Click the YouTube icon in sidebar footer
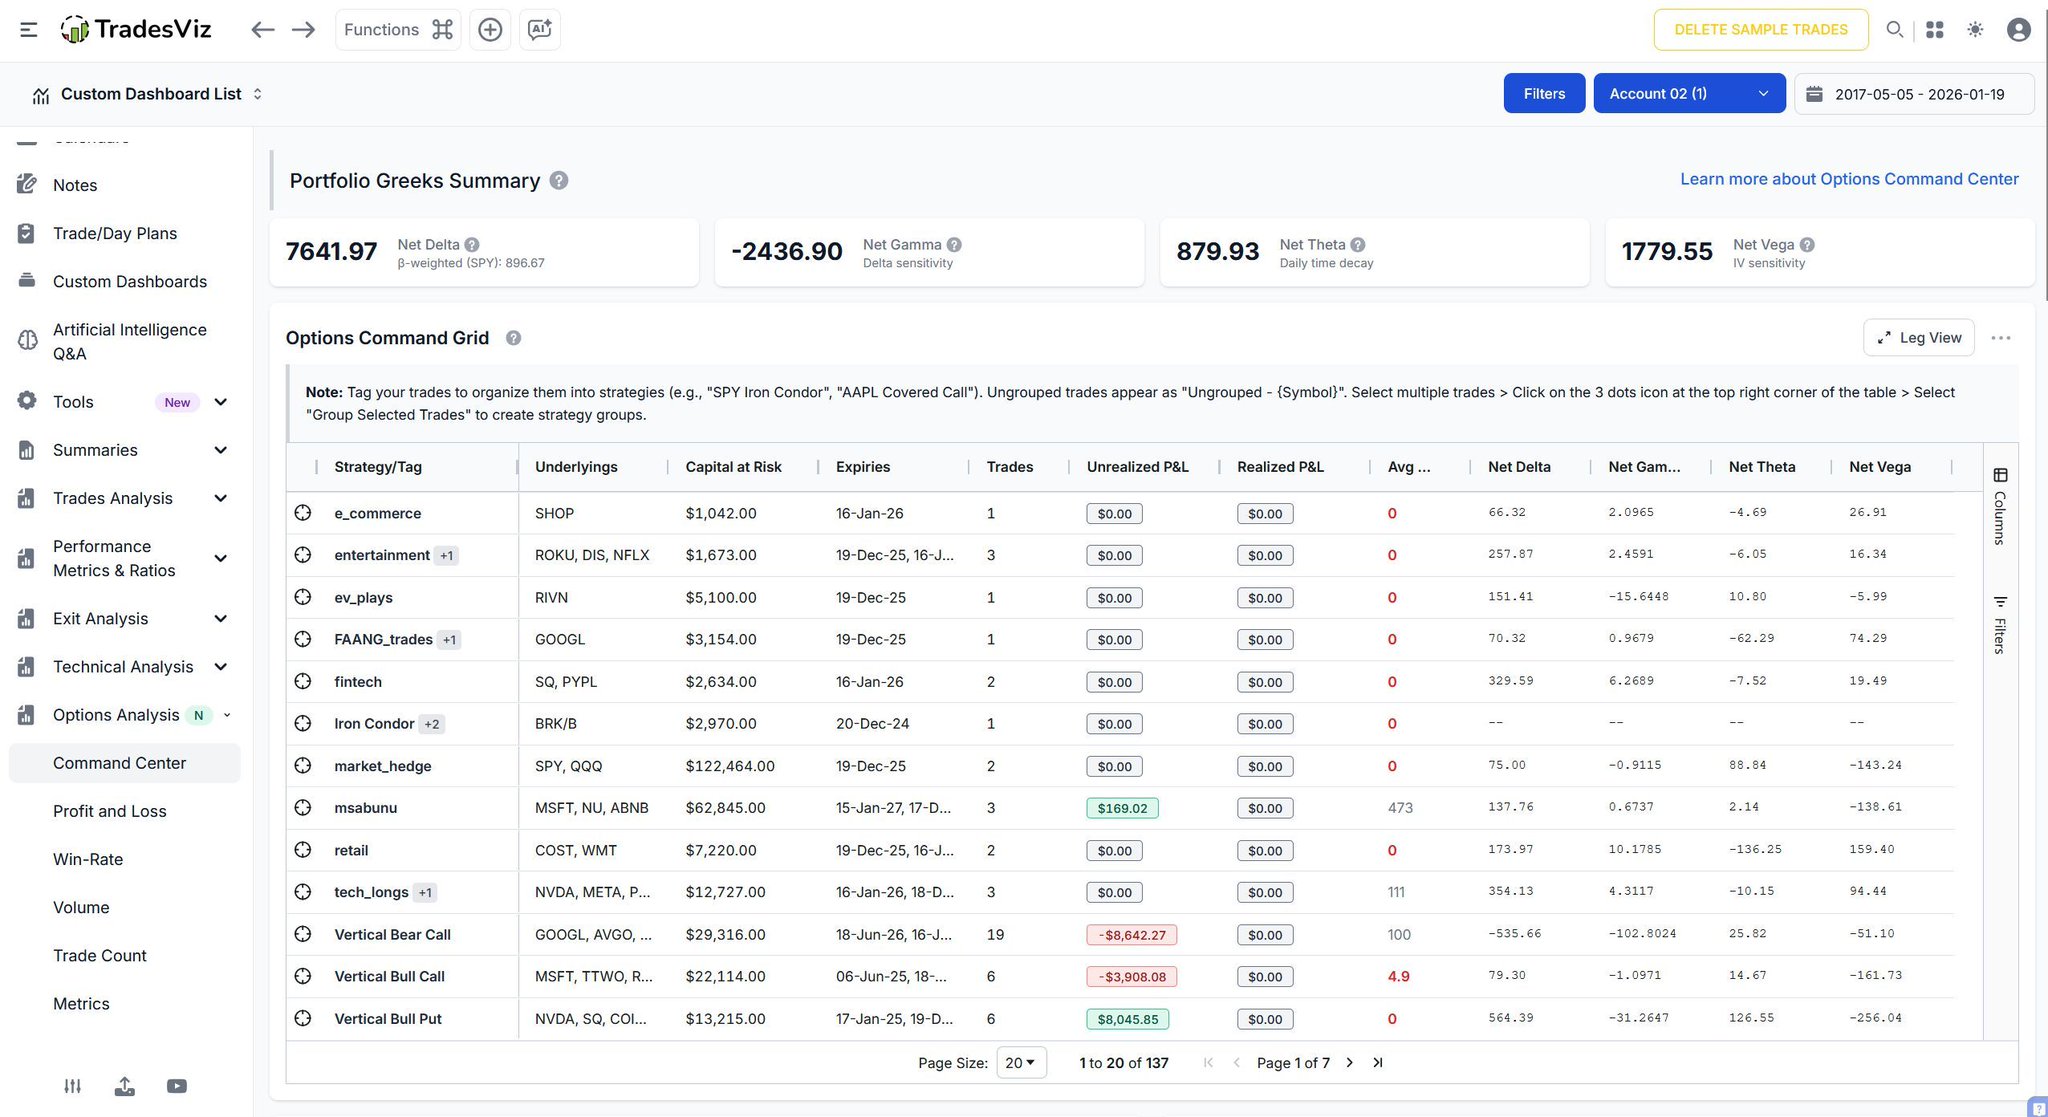The width and height of the screenshot is (2048, 1117). pyautogui.click(x=177, y=1086)
